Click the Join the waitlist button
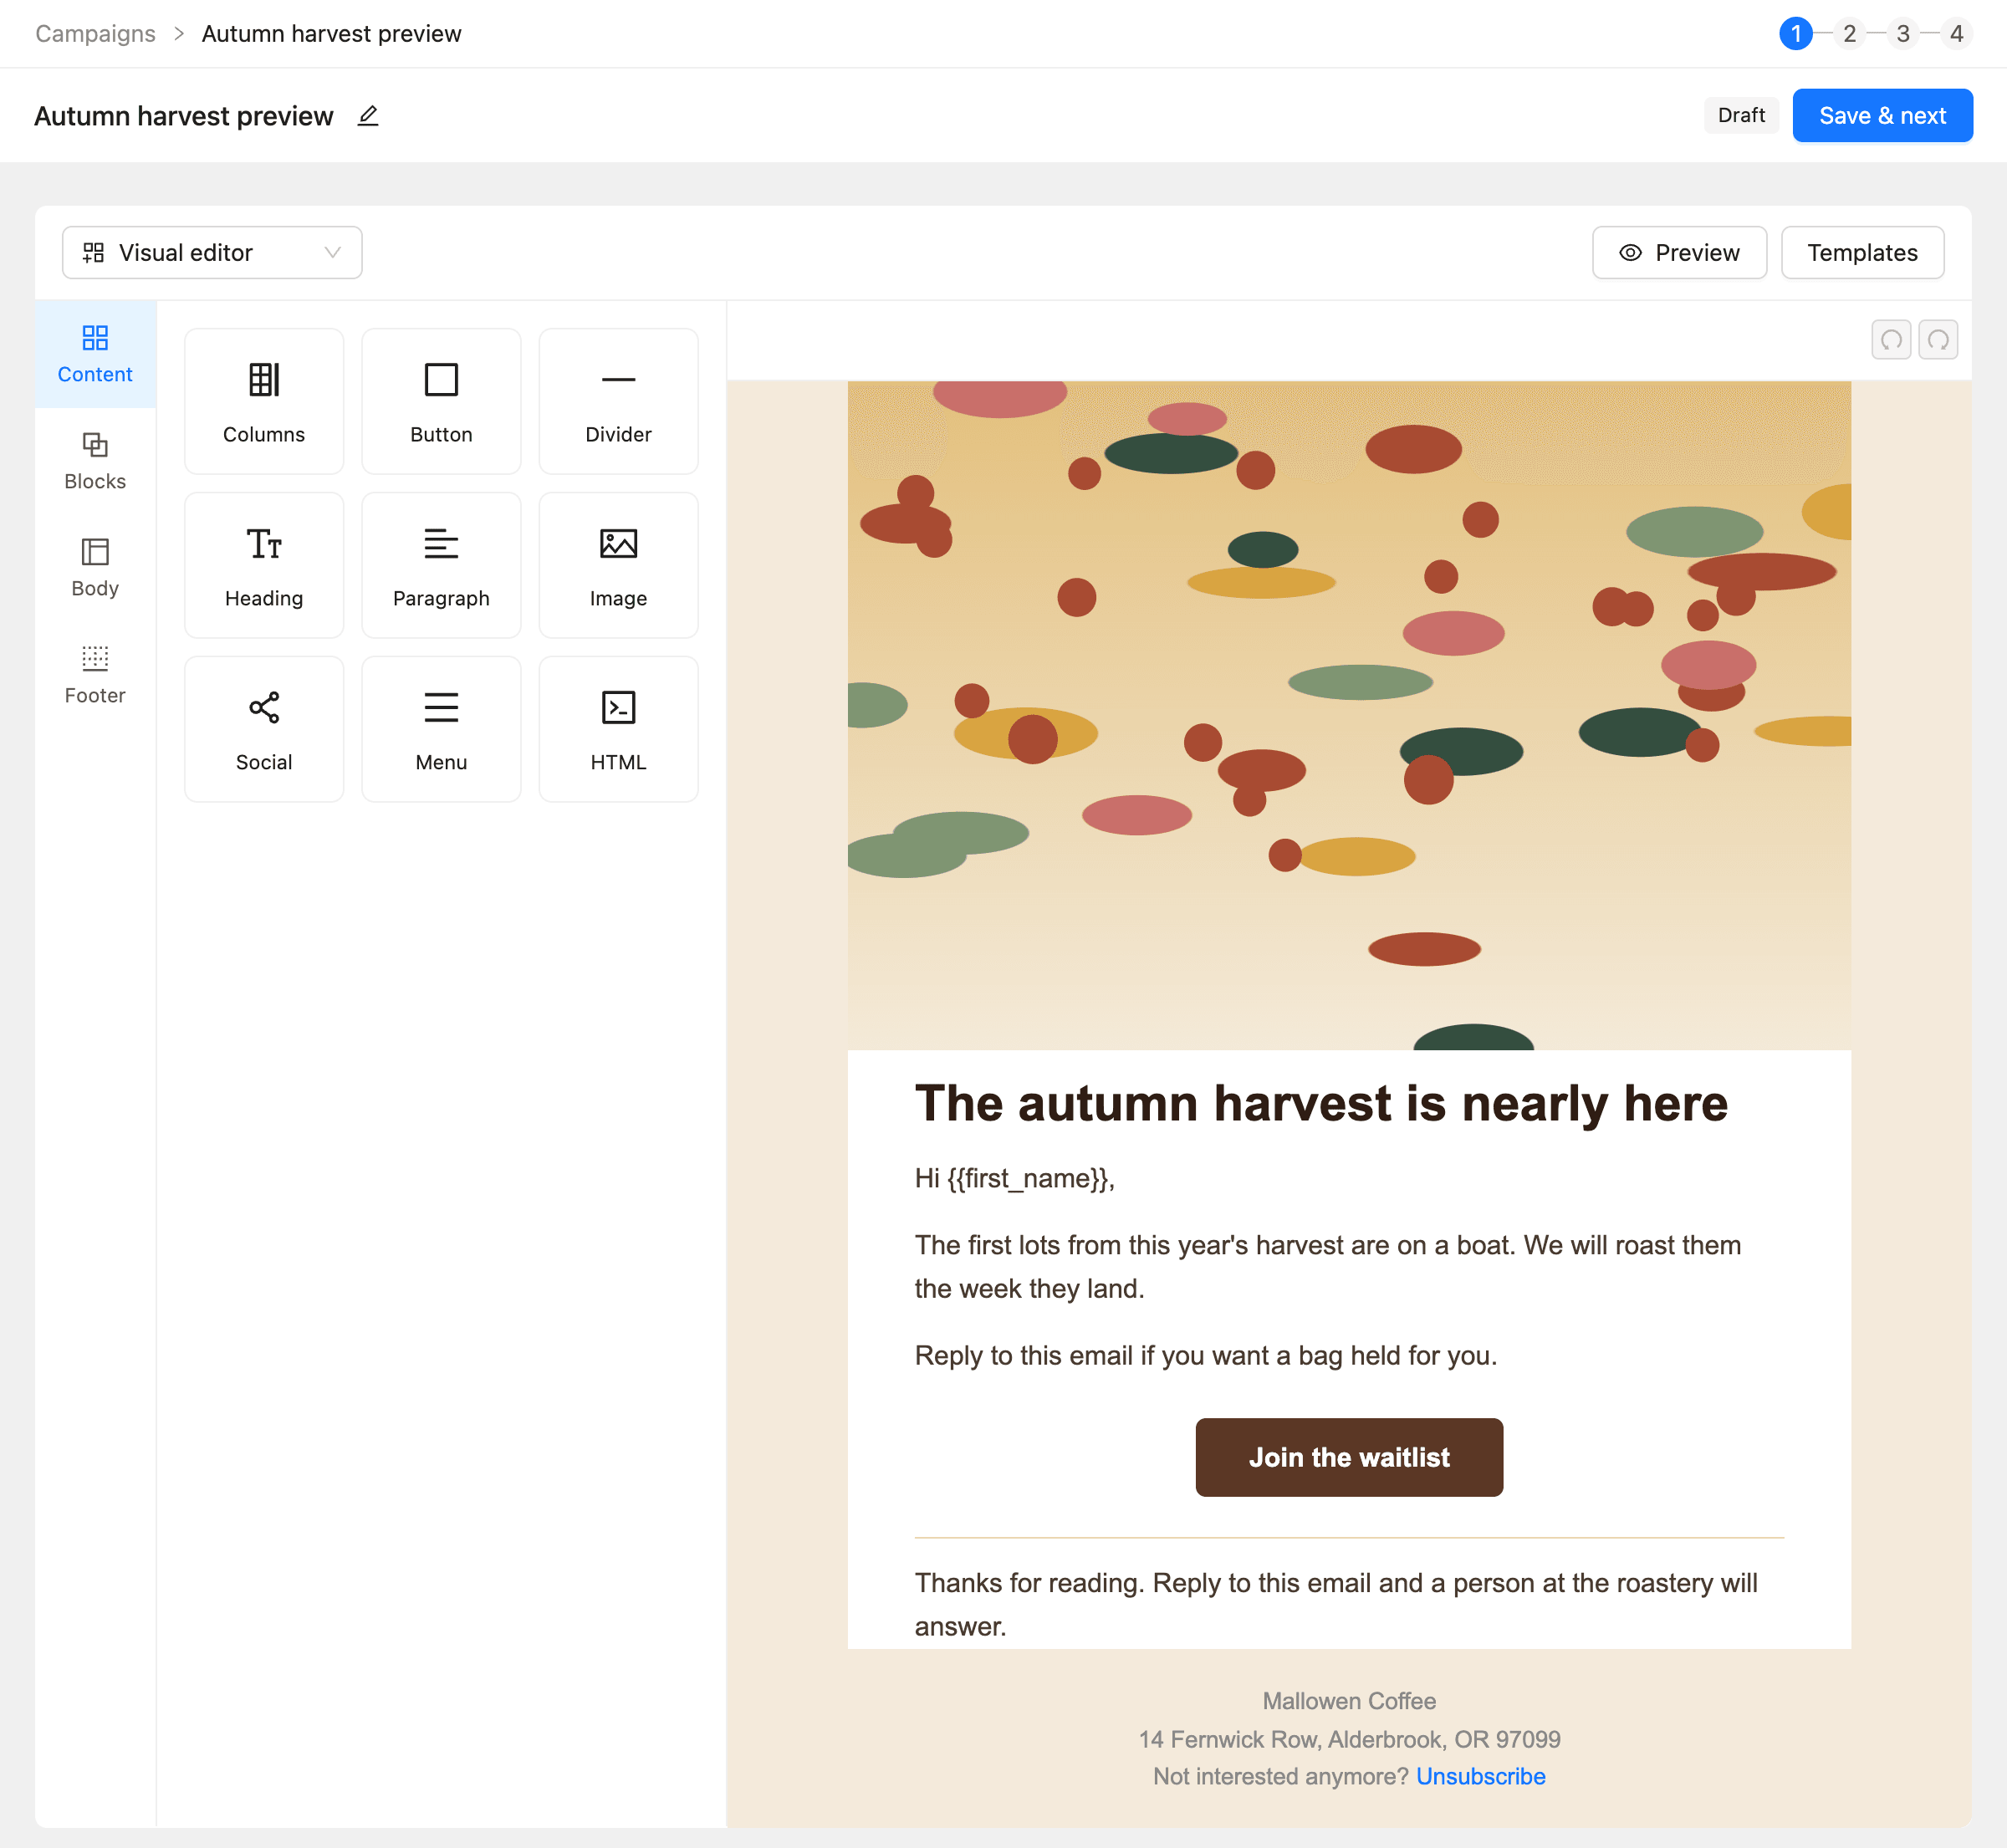Viewport: 2007px width, 1848px height. (x=1349, y=1458)
